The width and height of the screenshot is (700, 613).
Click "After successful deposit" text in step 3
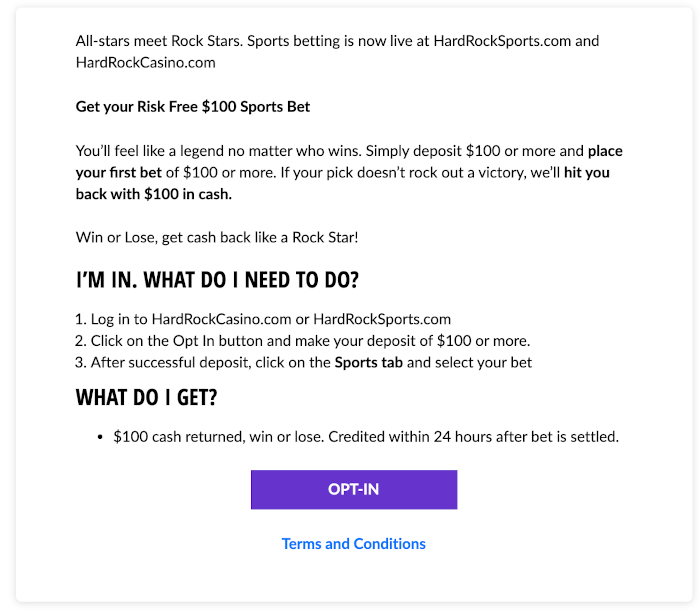pyautogui.click(x=171, y=363)
